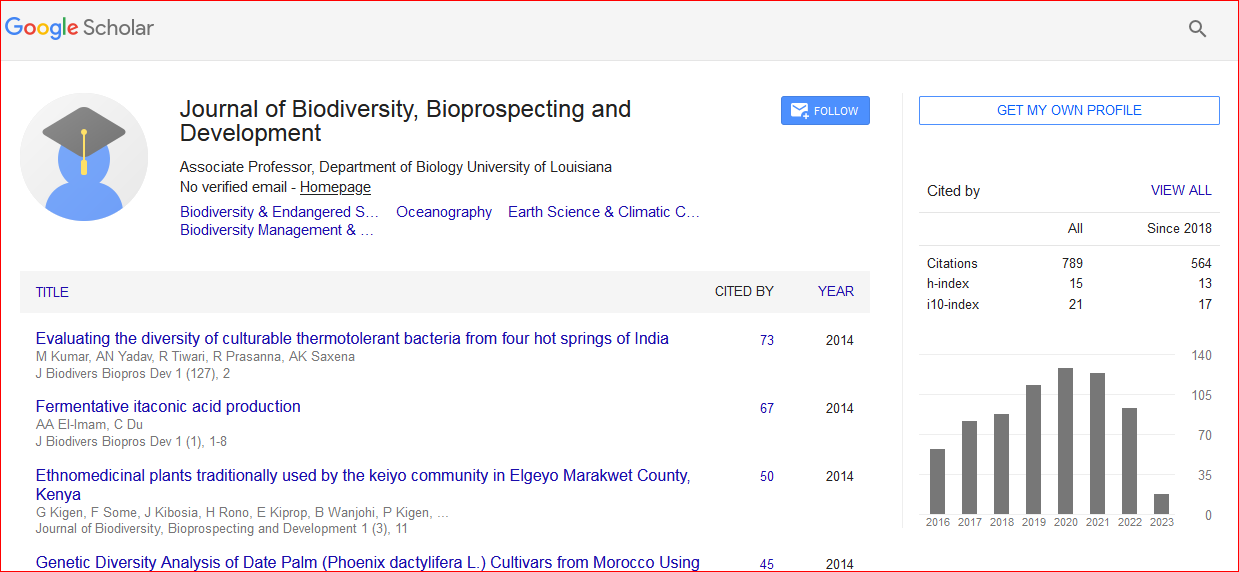The width and height of the screenshot is (1239, 572).
Task: Click the Title column header
Action: coord(52,292)
